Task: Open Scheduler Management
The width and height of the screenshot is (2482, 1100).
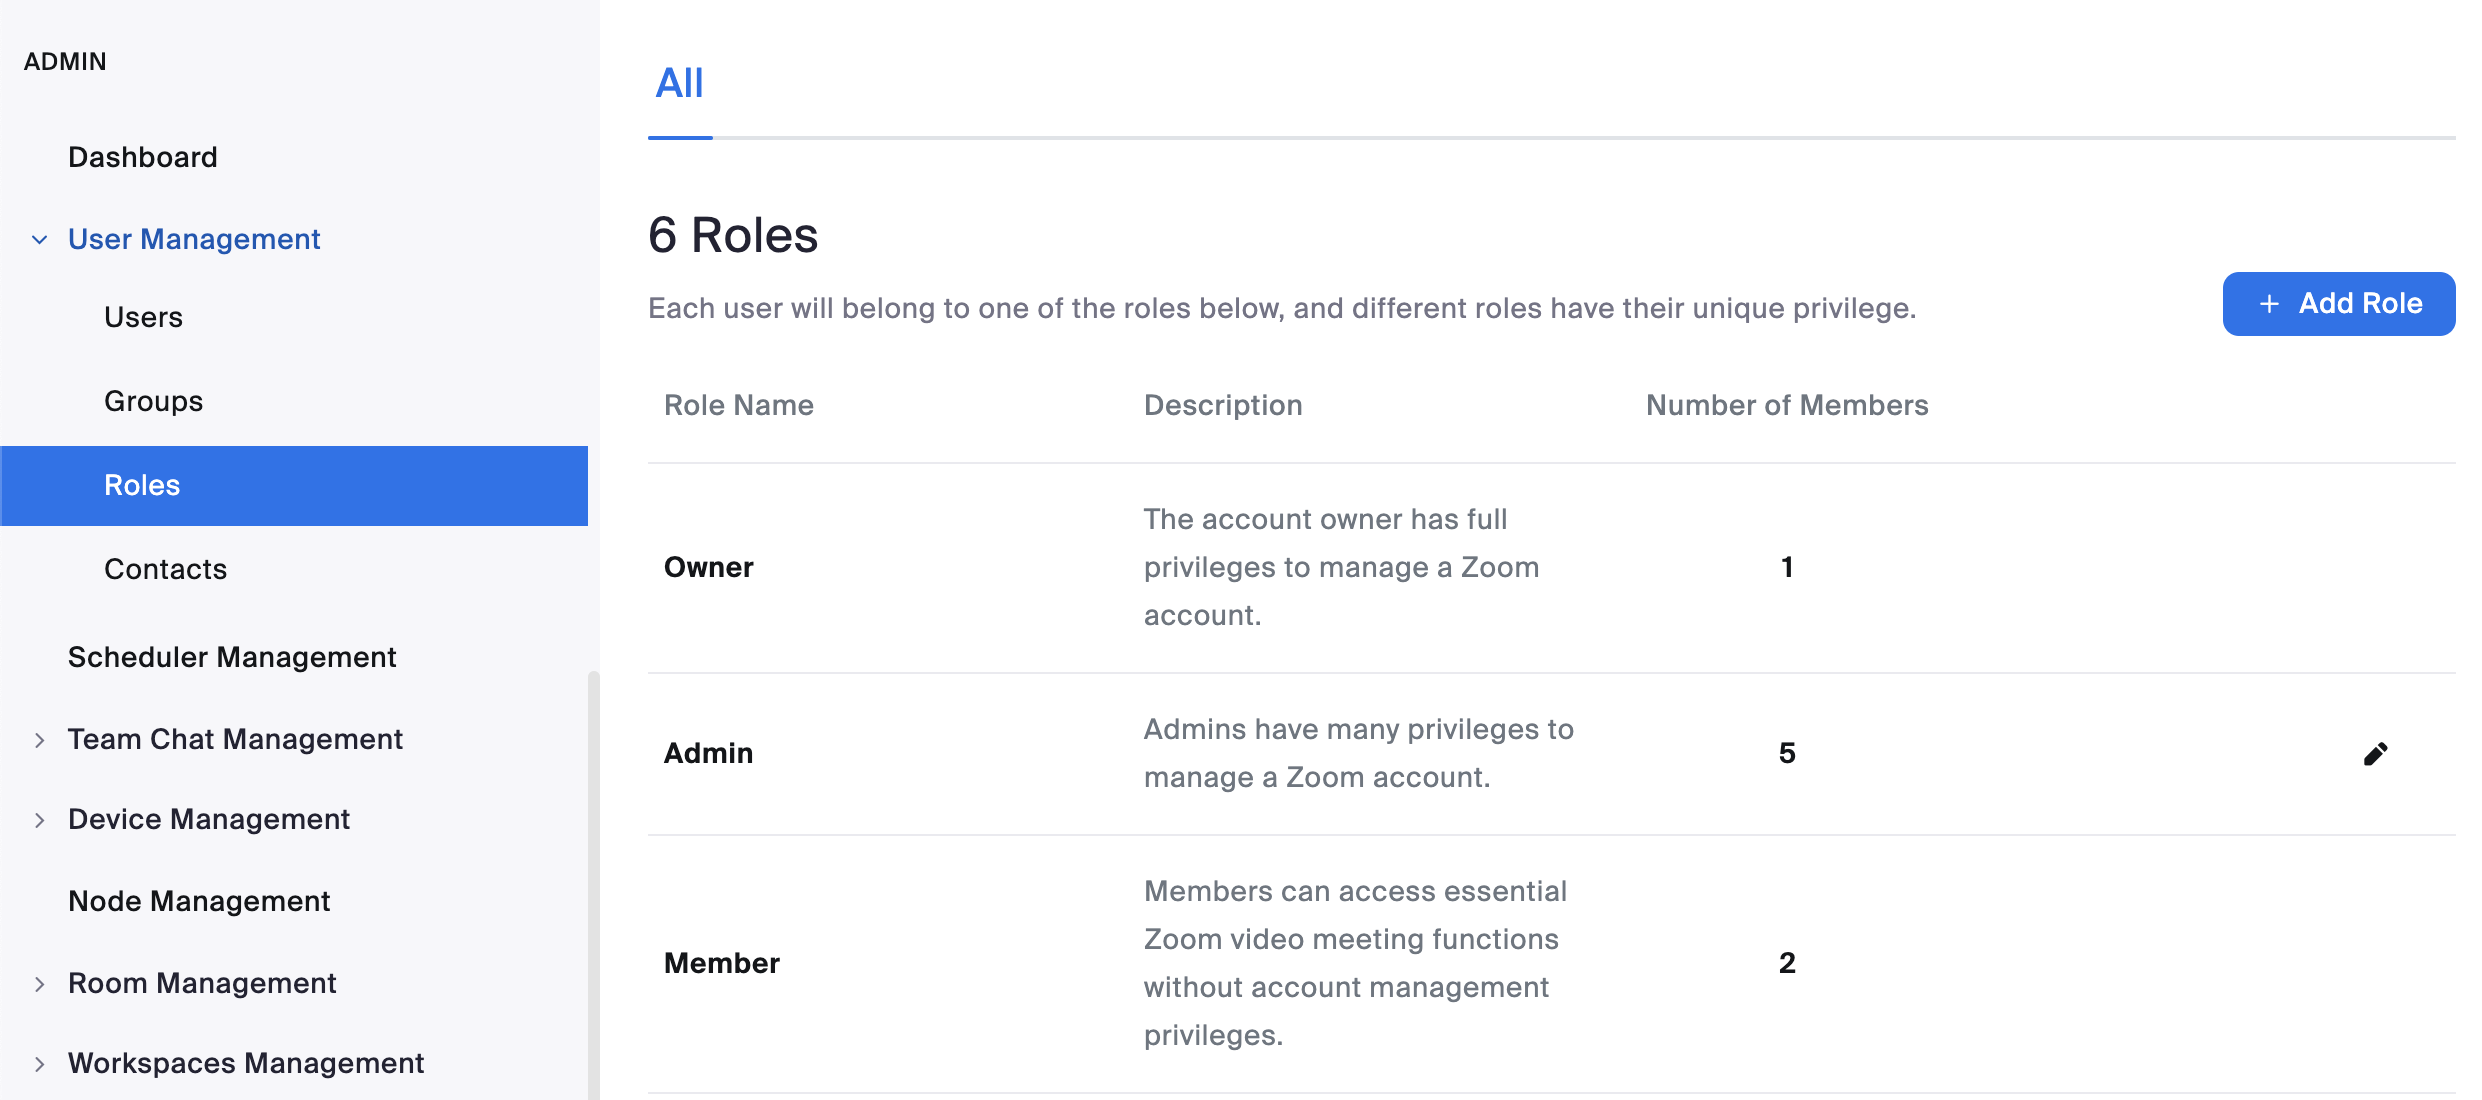Action: pyautogui.click(x=232, y=657)
